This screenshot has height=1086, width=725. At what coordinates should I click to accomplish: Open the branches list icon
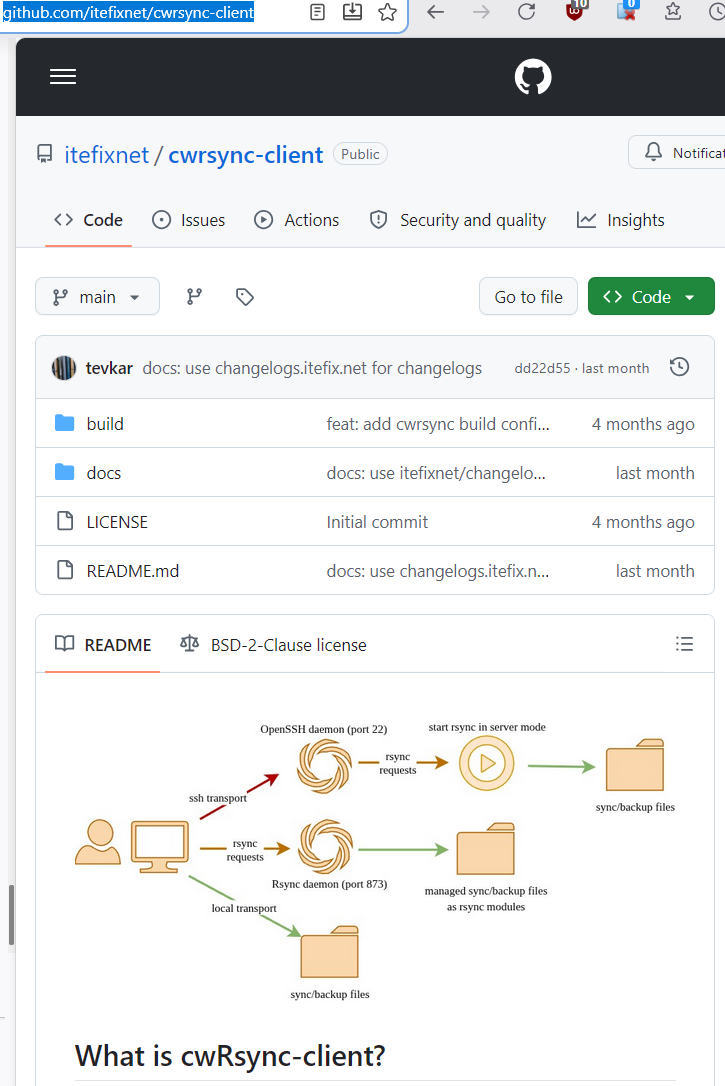(196, 296)
